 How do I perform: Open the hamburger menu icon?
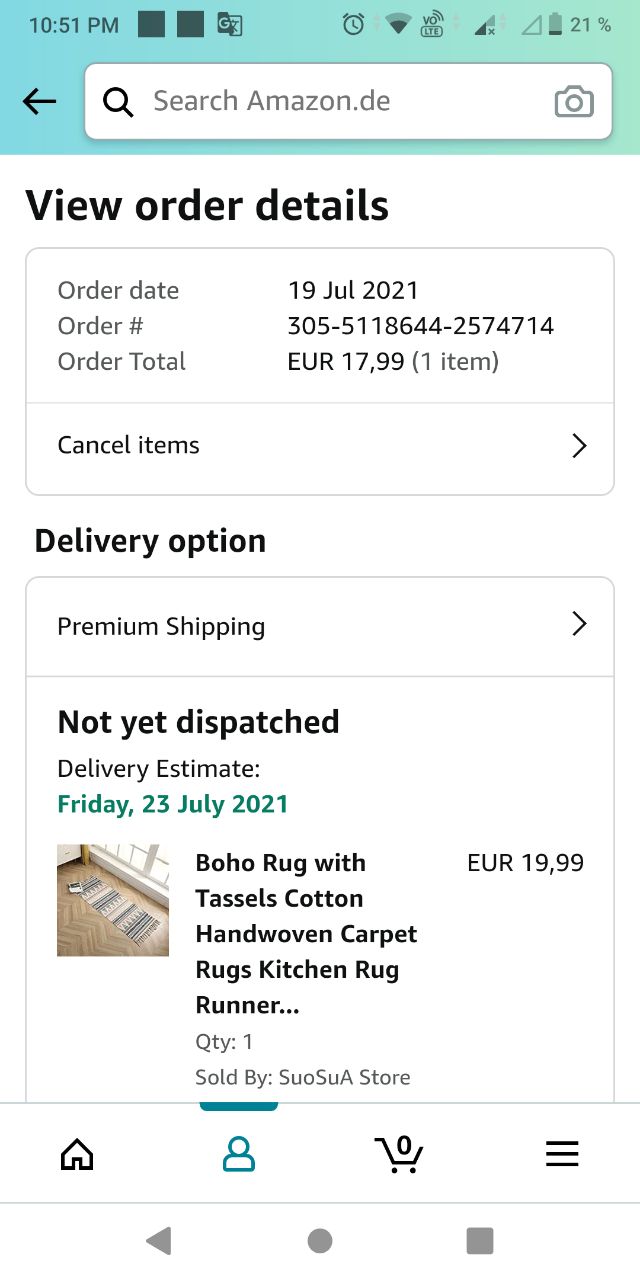(x=562, y=1155)
